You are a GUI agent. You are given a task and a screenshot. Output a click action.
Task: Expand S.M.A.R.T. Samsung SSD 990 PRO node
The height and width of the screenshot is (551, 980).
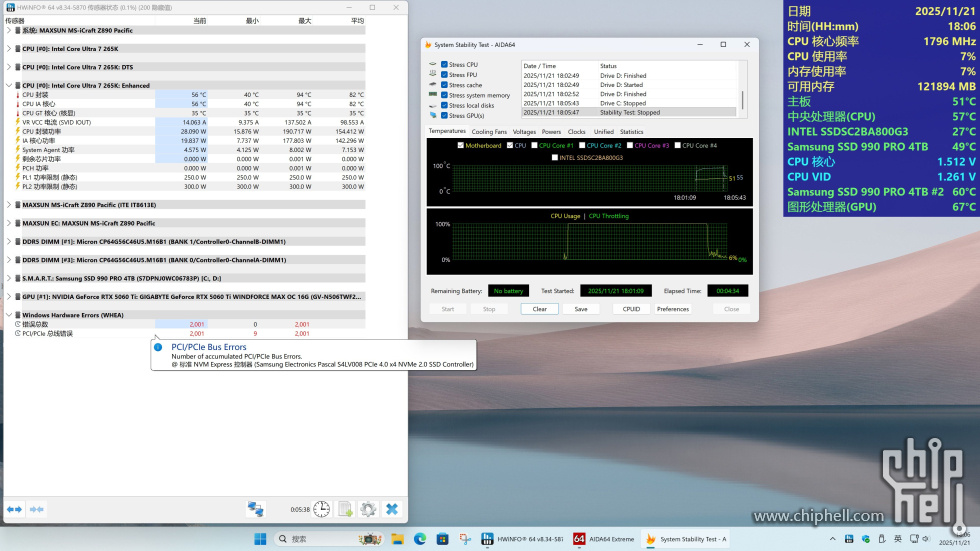pos(9,278)
